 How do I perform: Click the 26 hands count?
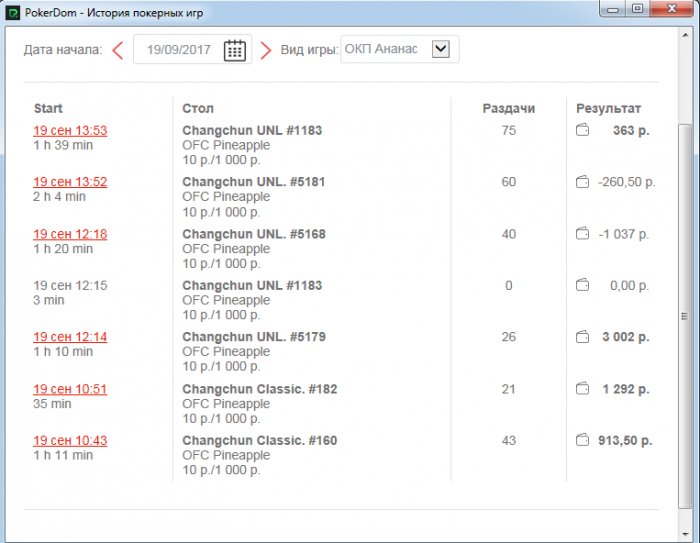[508, 337]
